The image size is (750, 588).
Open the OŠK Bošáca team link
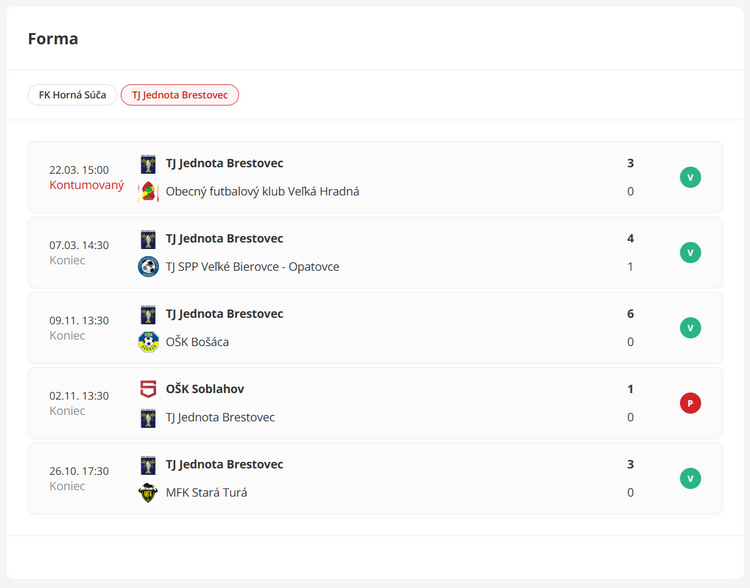(x=197, y=342)
